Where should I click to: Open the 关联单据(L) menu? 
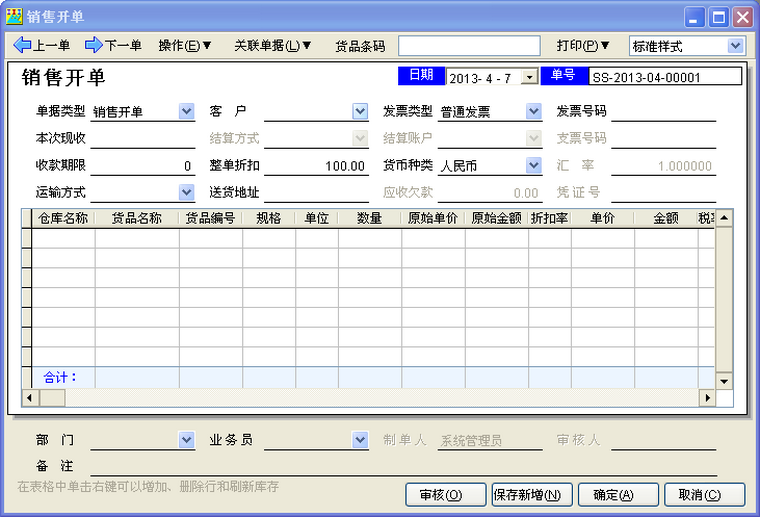pos(272,46)
